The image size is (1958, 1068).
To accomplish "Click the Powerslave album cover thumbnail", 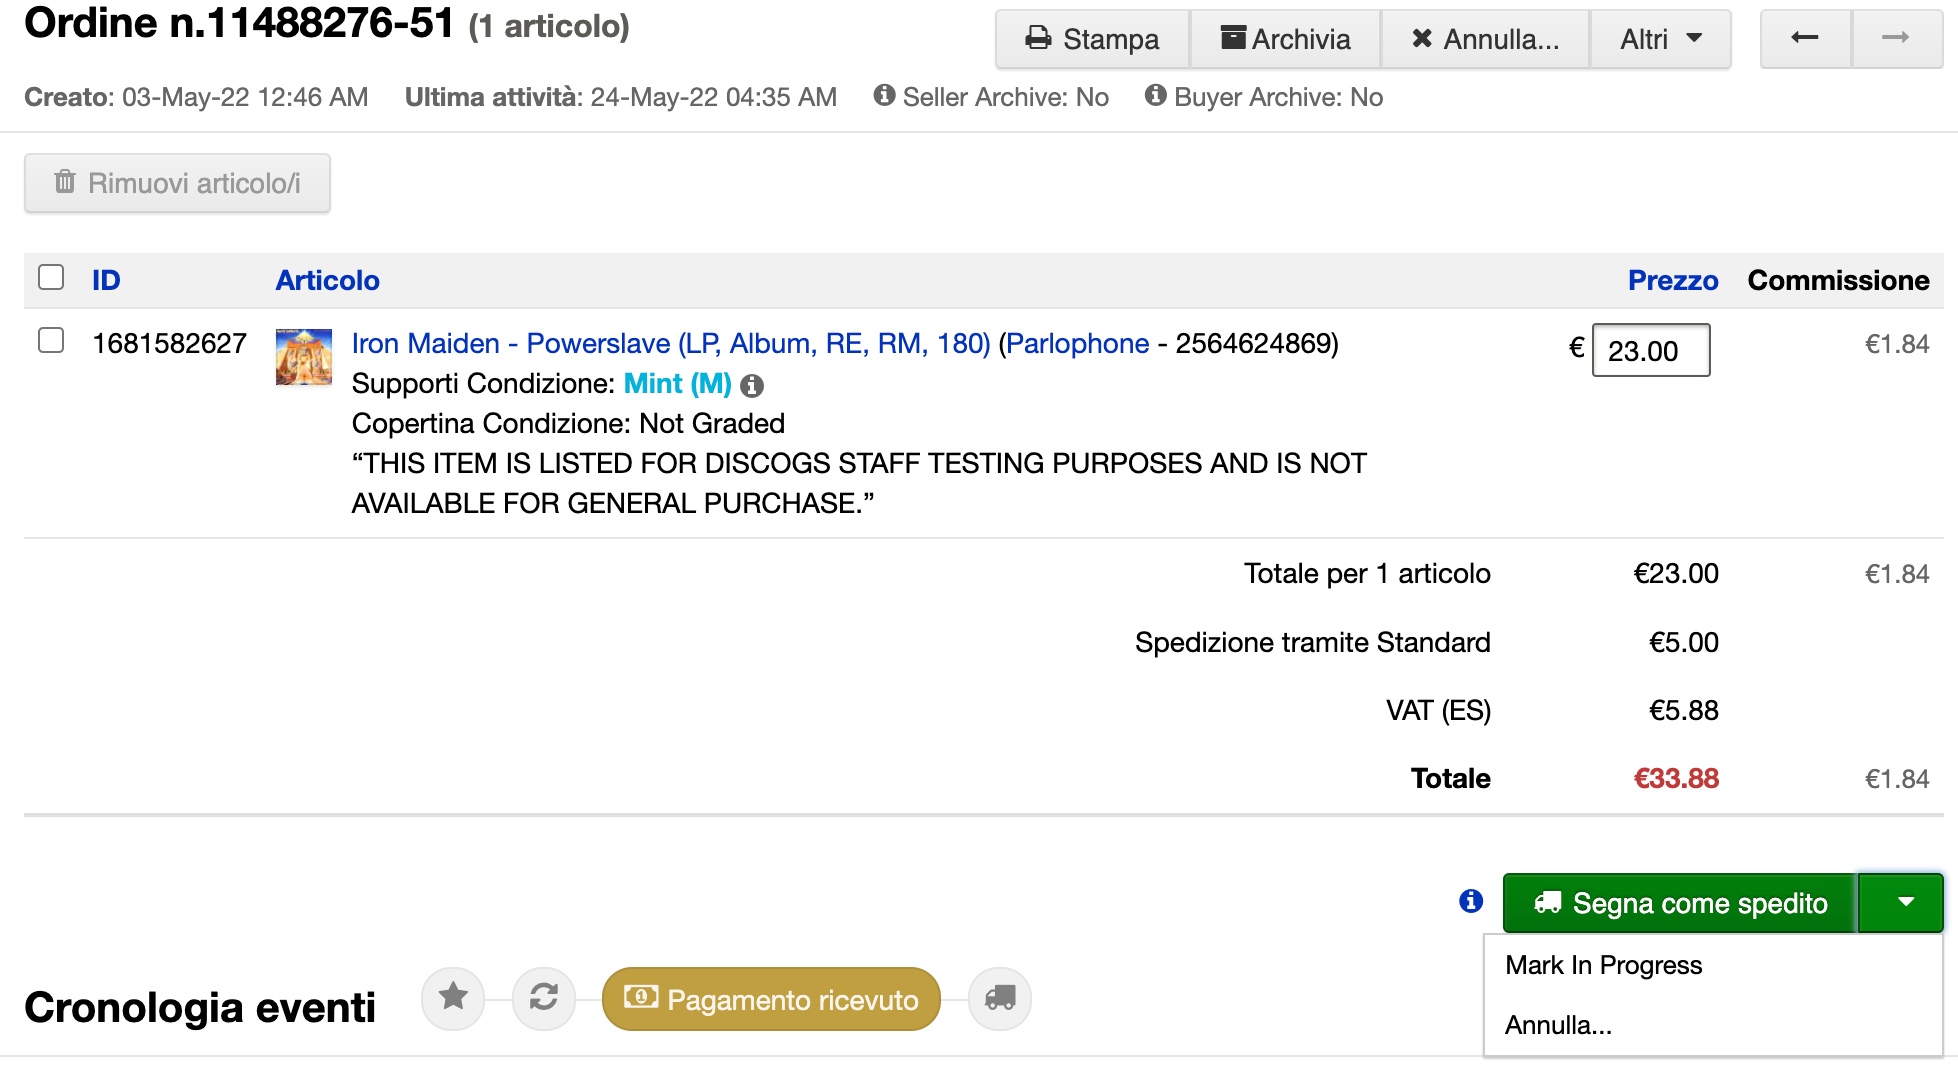I will 304,357.
